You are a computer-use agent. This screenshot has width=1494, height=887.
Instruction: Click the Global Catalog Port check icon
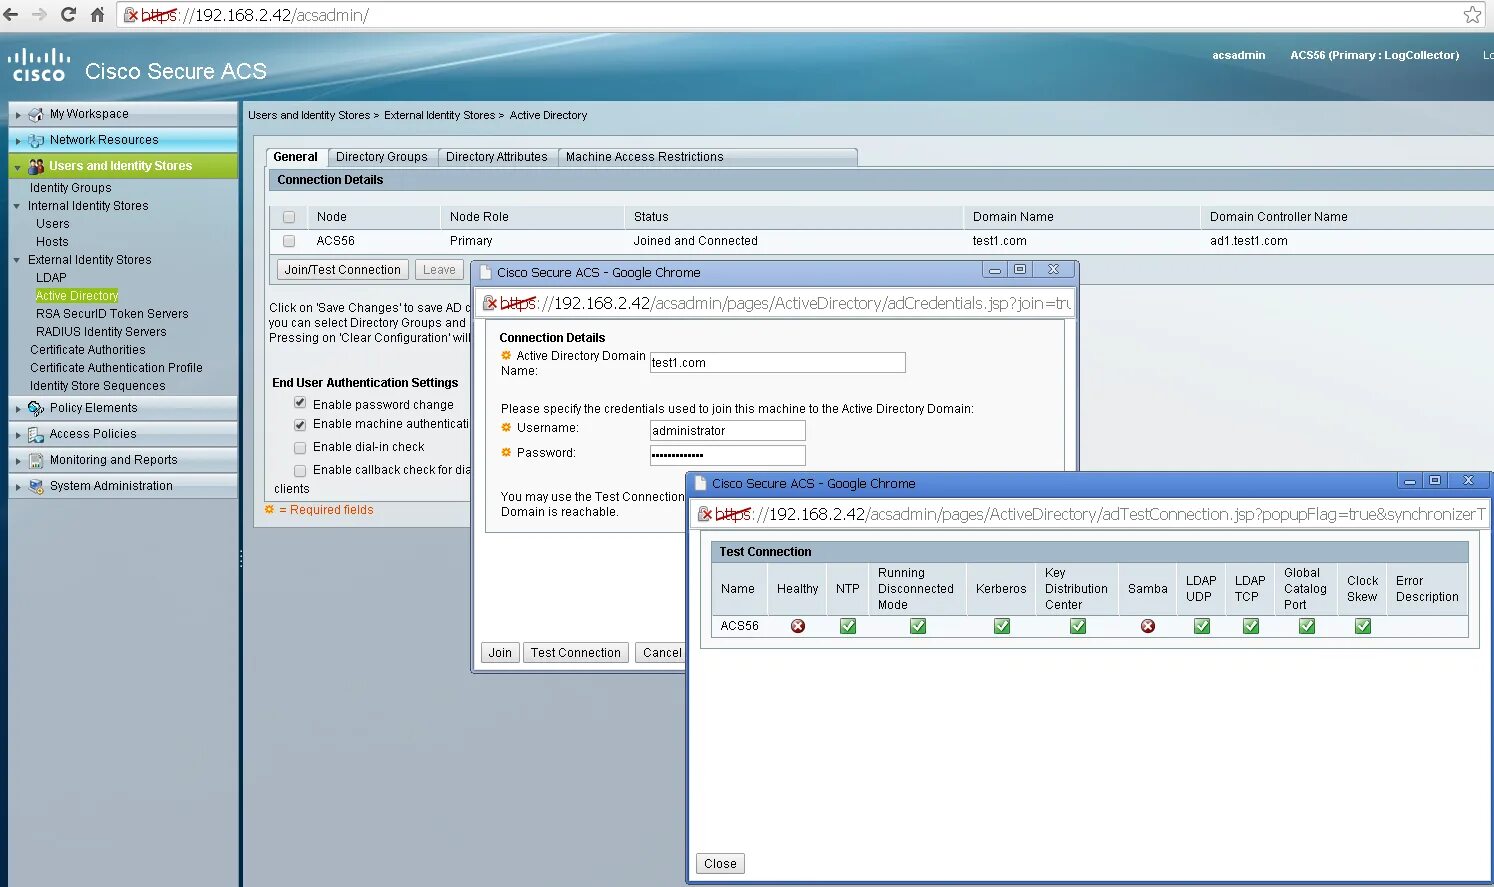pyautogui.click(x=1307, y=626)
